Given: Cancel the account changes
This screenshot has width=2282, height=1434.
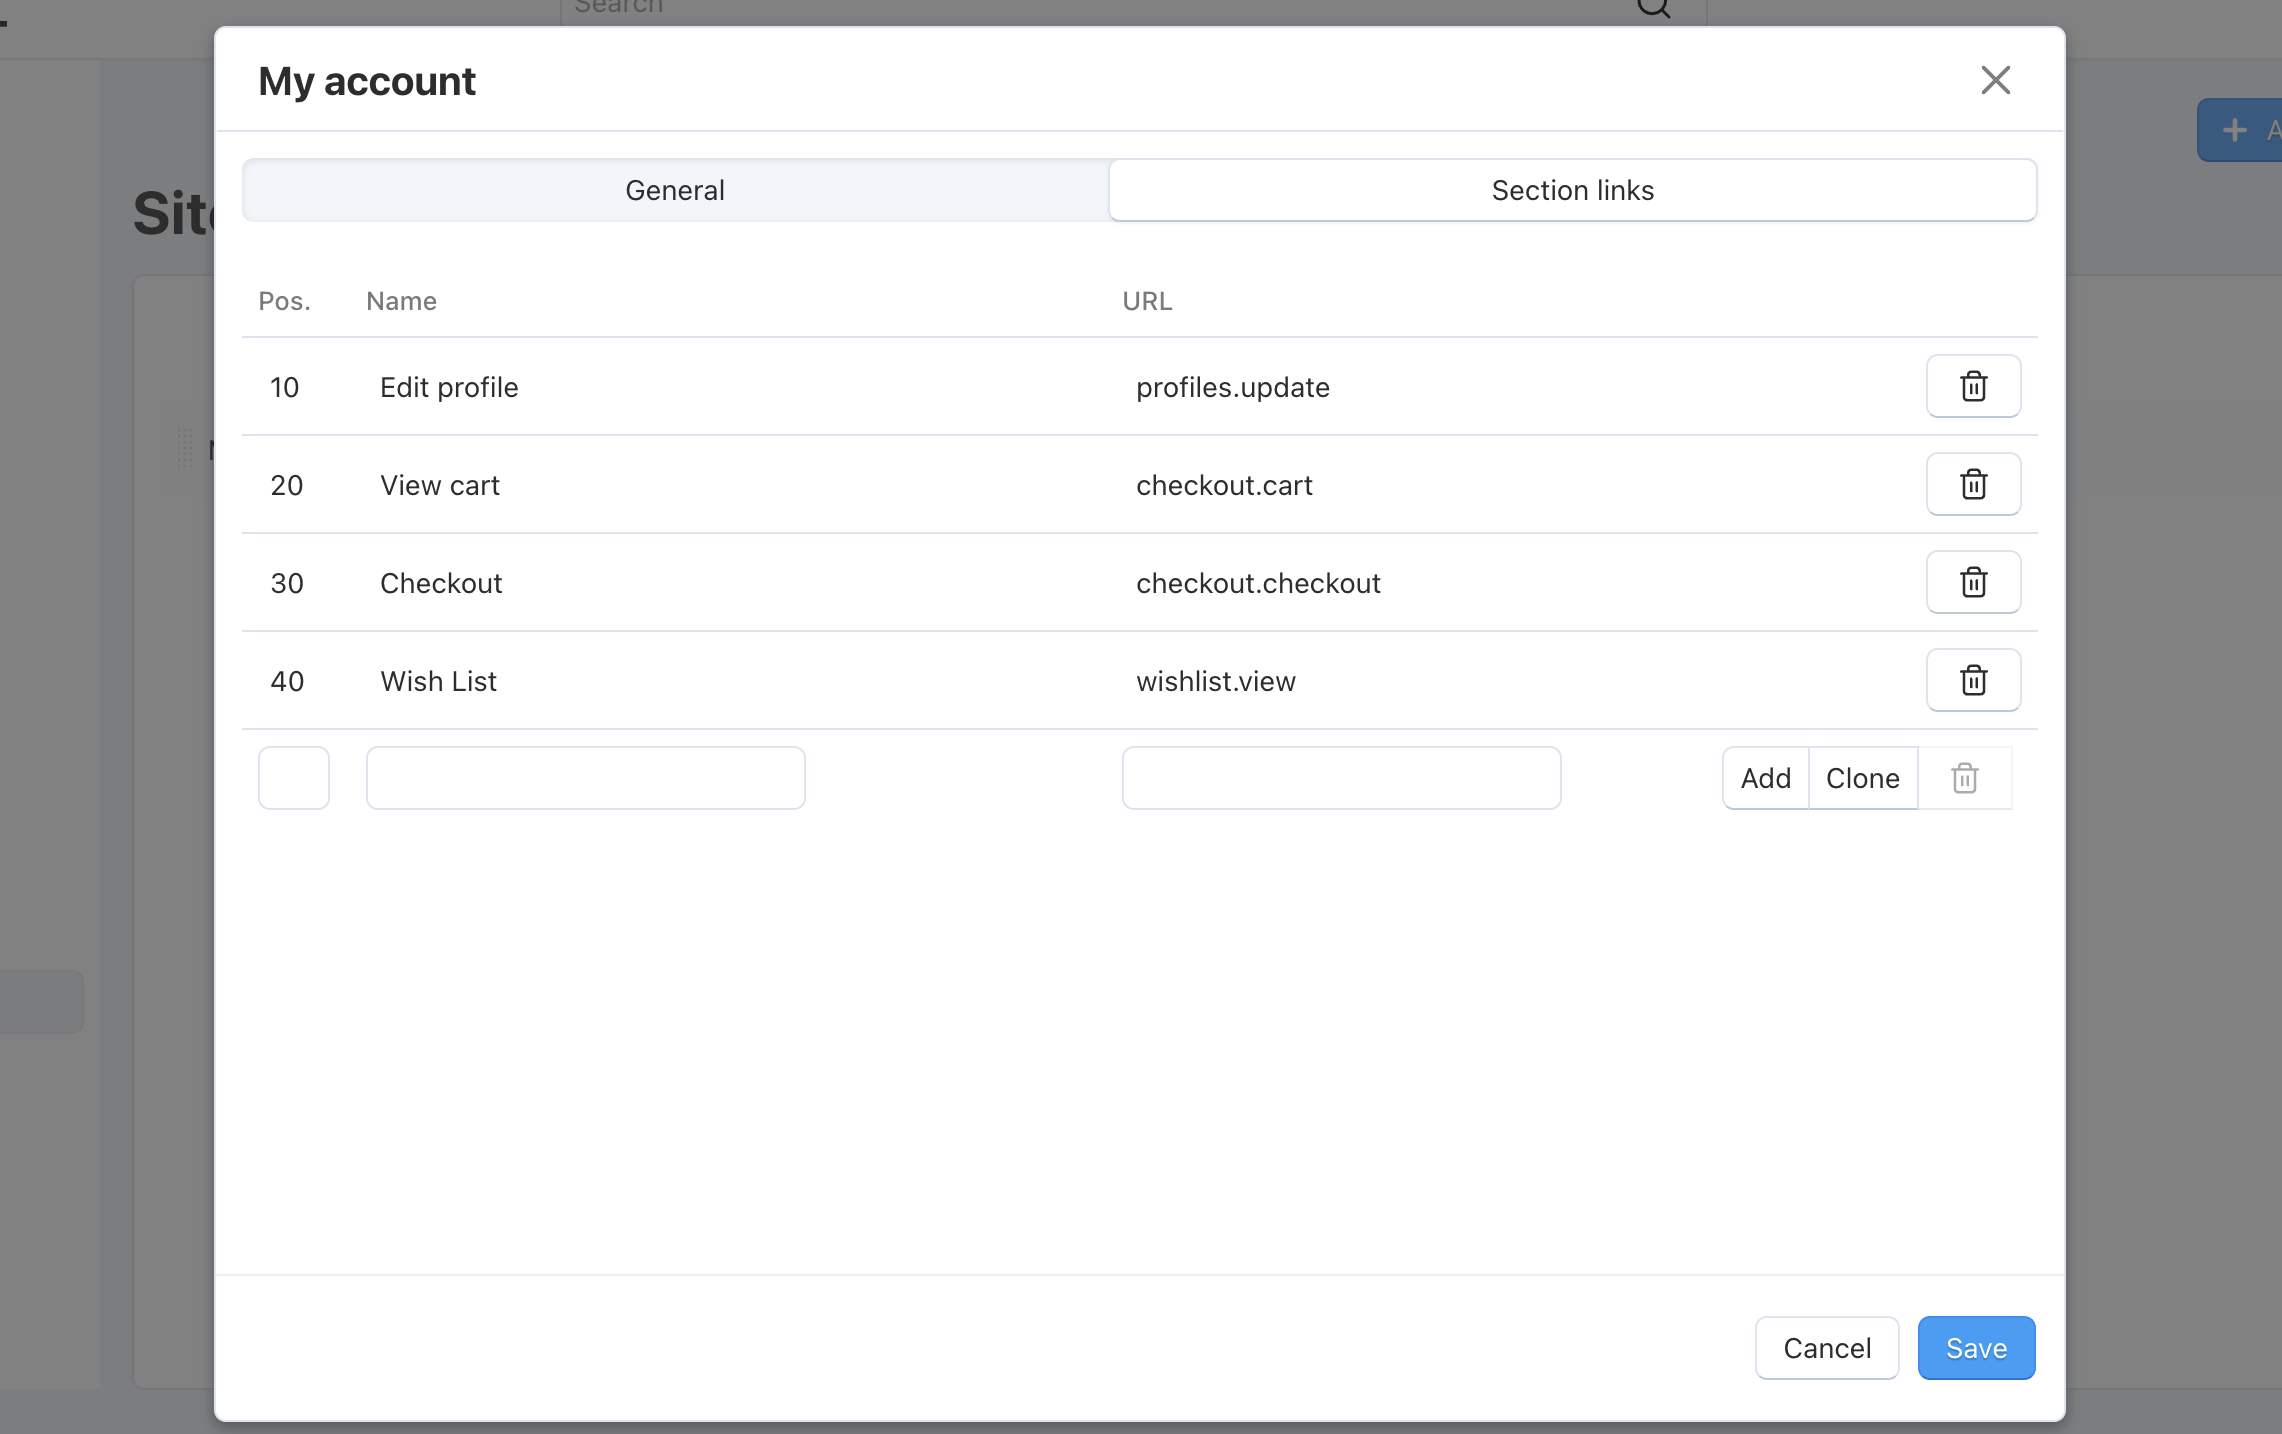Looking at the screenshot, I should 1827,1348.
